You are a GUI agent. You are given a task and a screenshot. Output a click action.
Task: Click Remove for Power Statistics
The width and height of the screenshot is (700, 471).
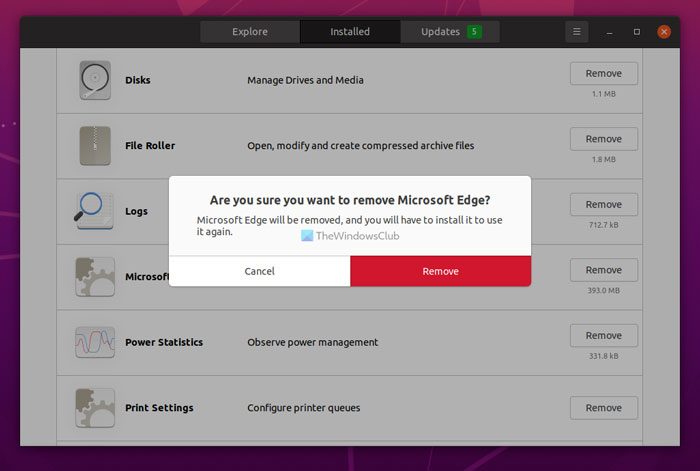[603, 335]
